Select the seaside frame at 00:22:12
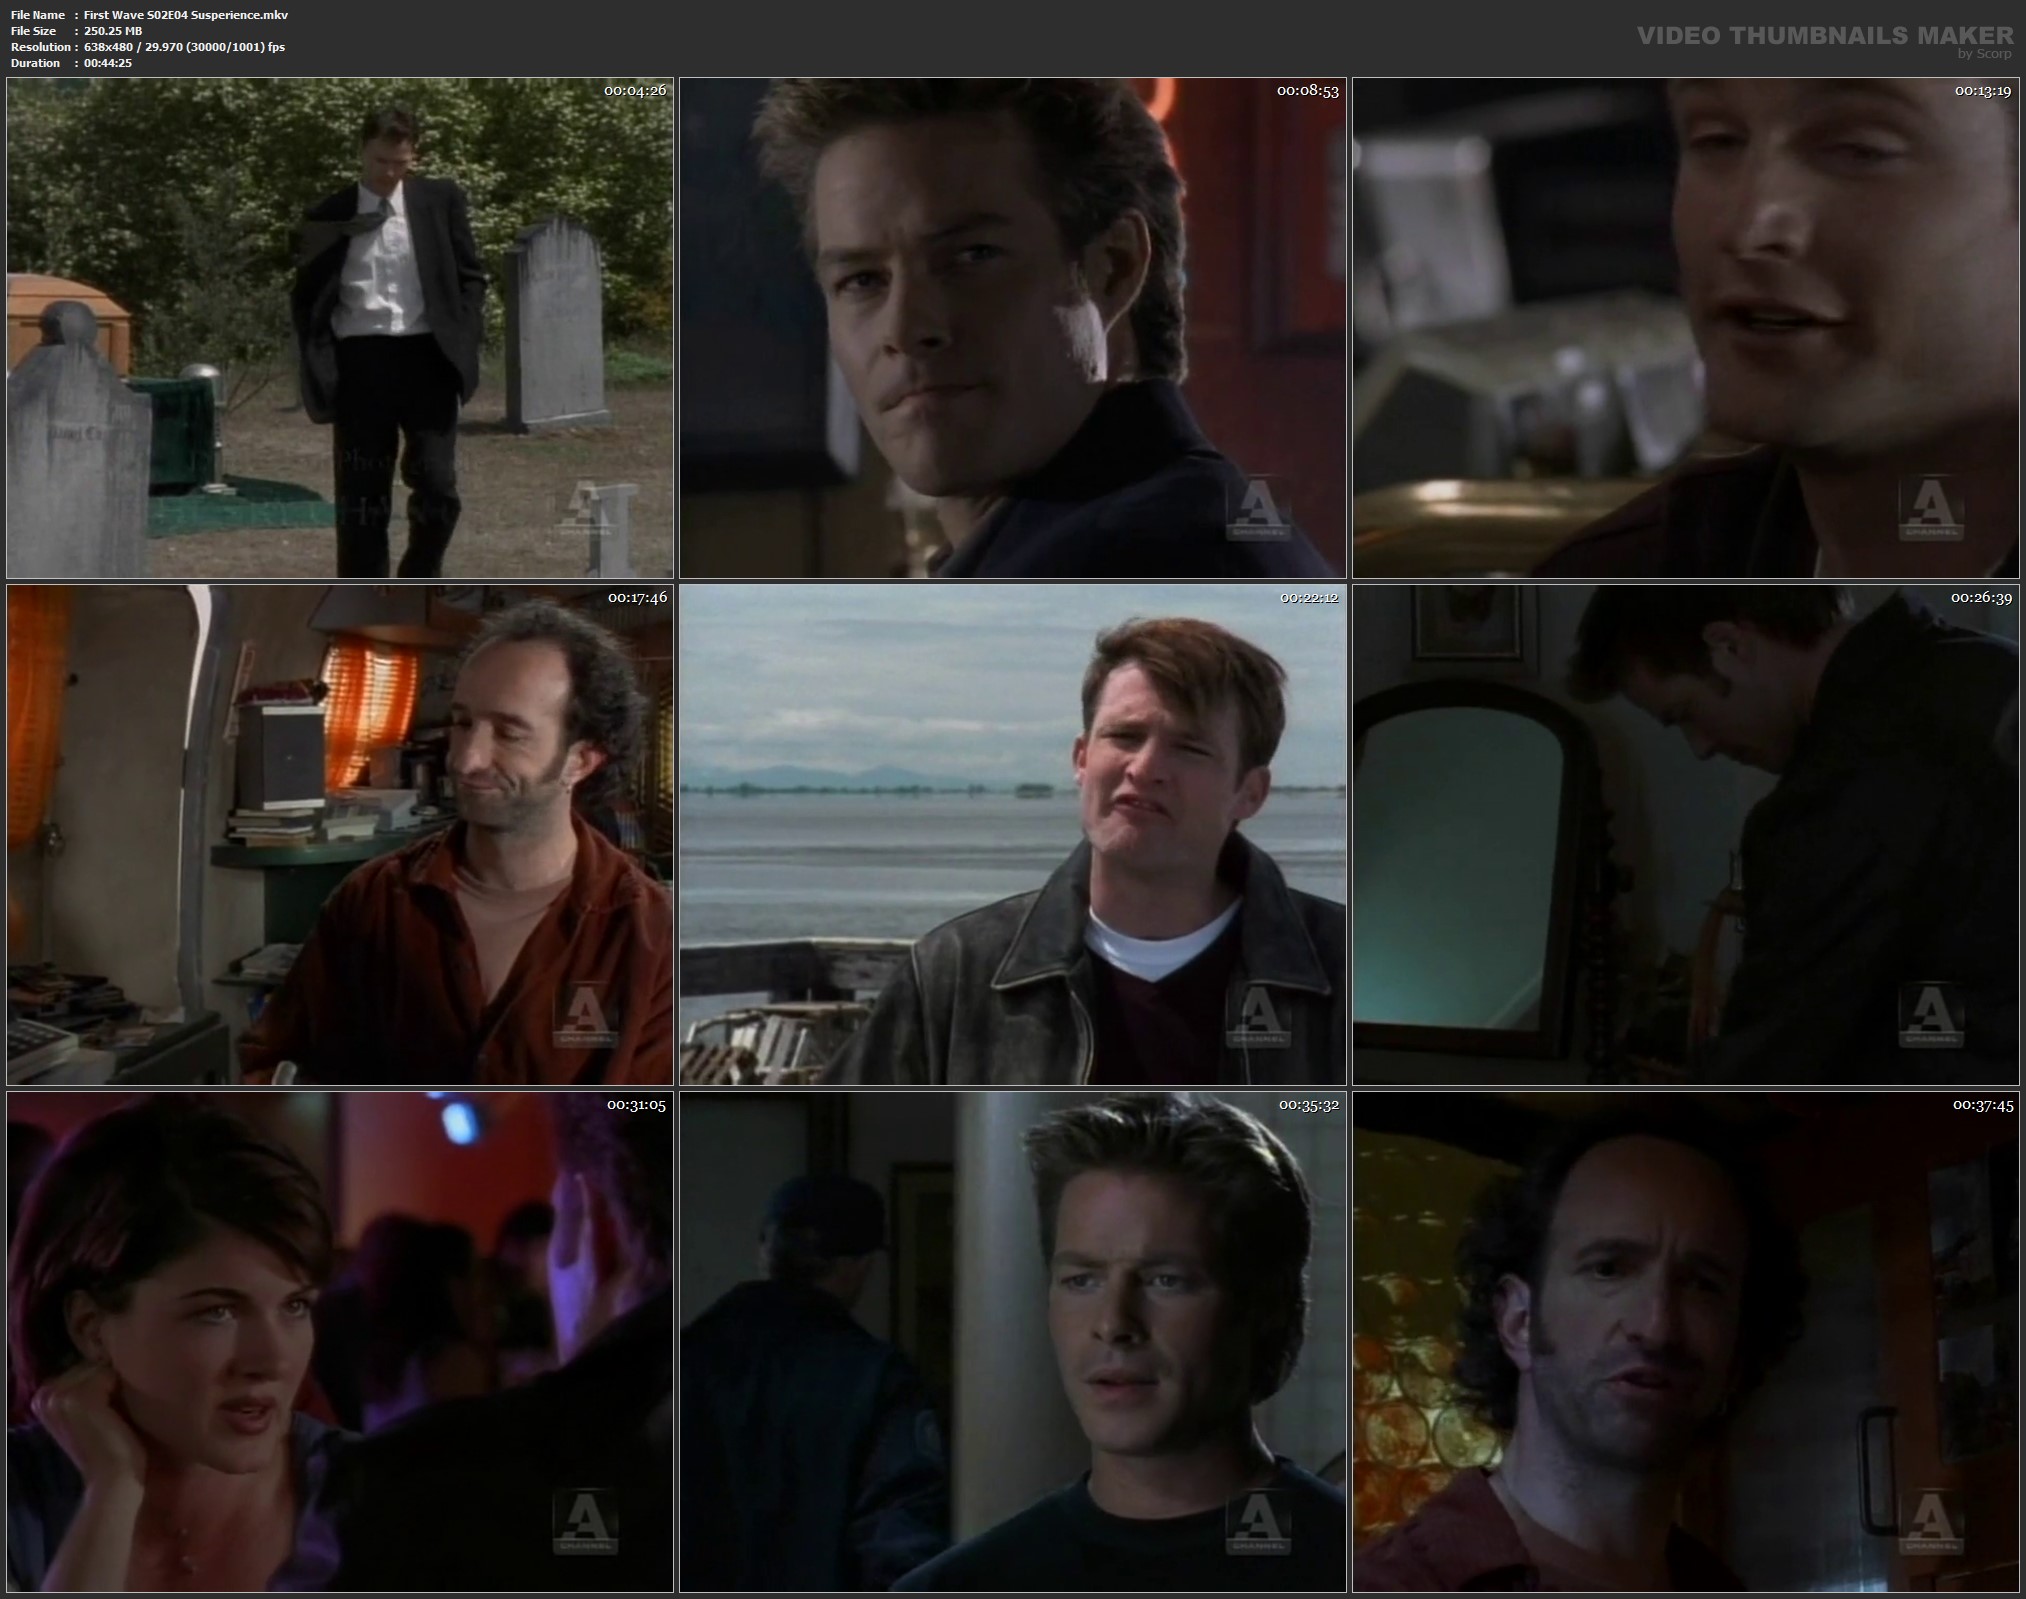The width and height of the screenshot is (2026, 1599). pyautogui.click(x=1012, y=835)
